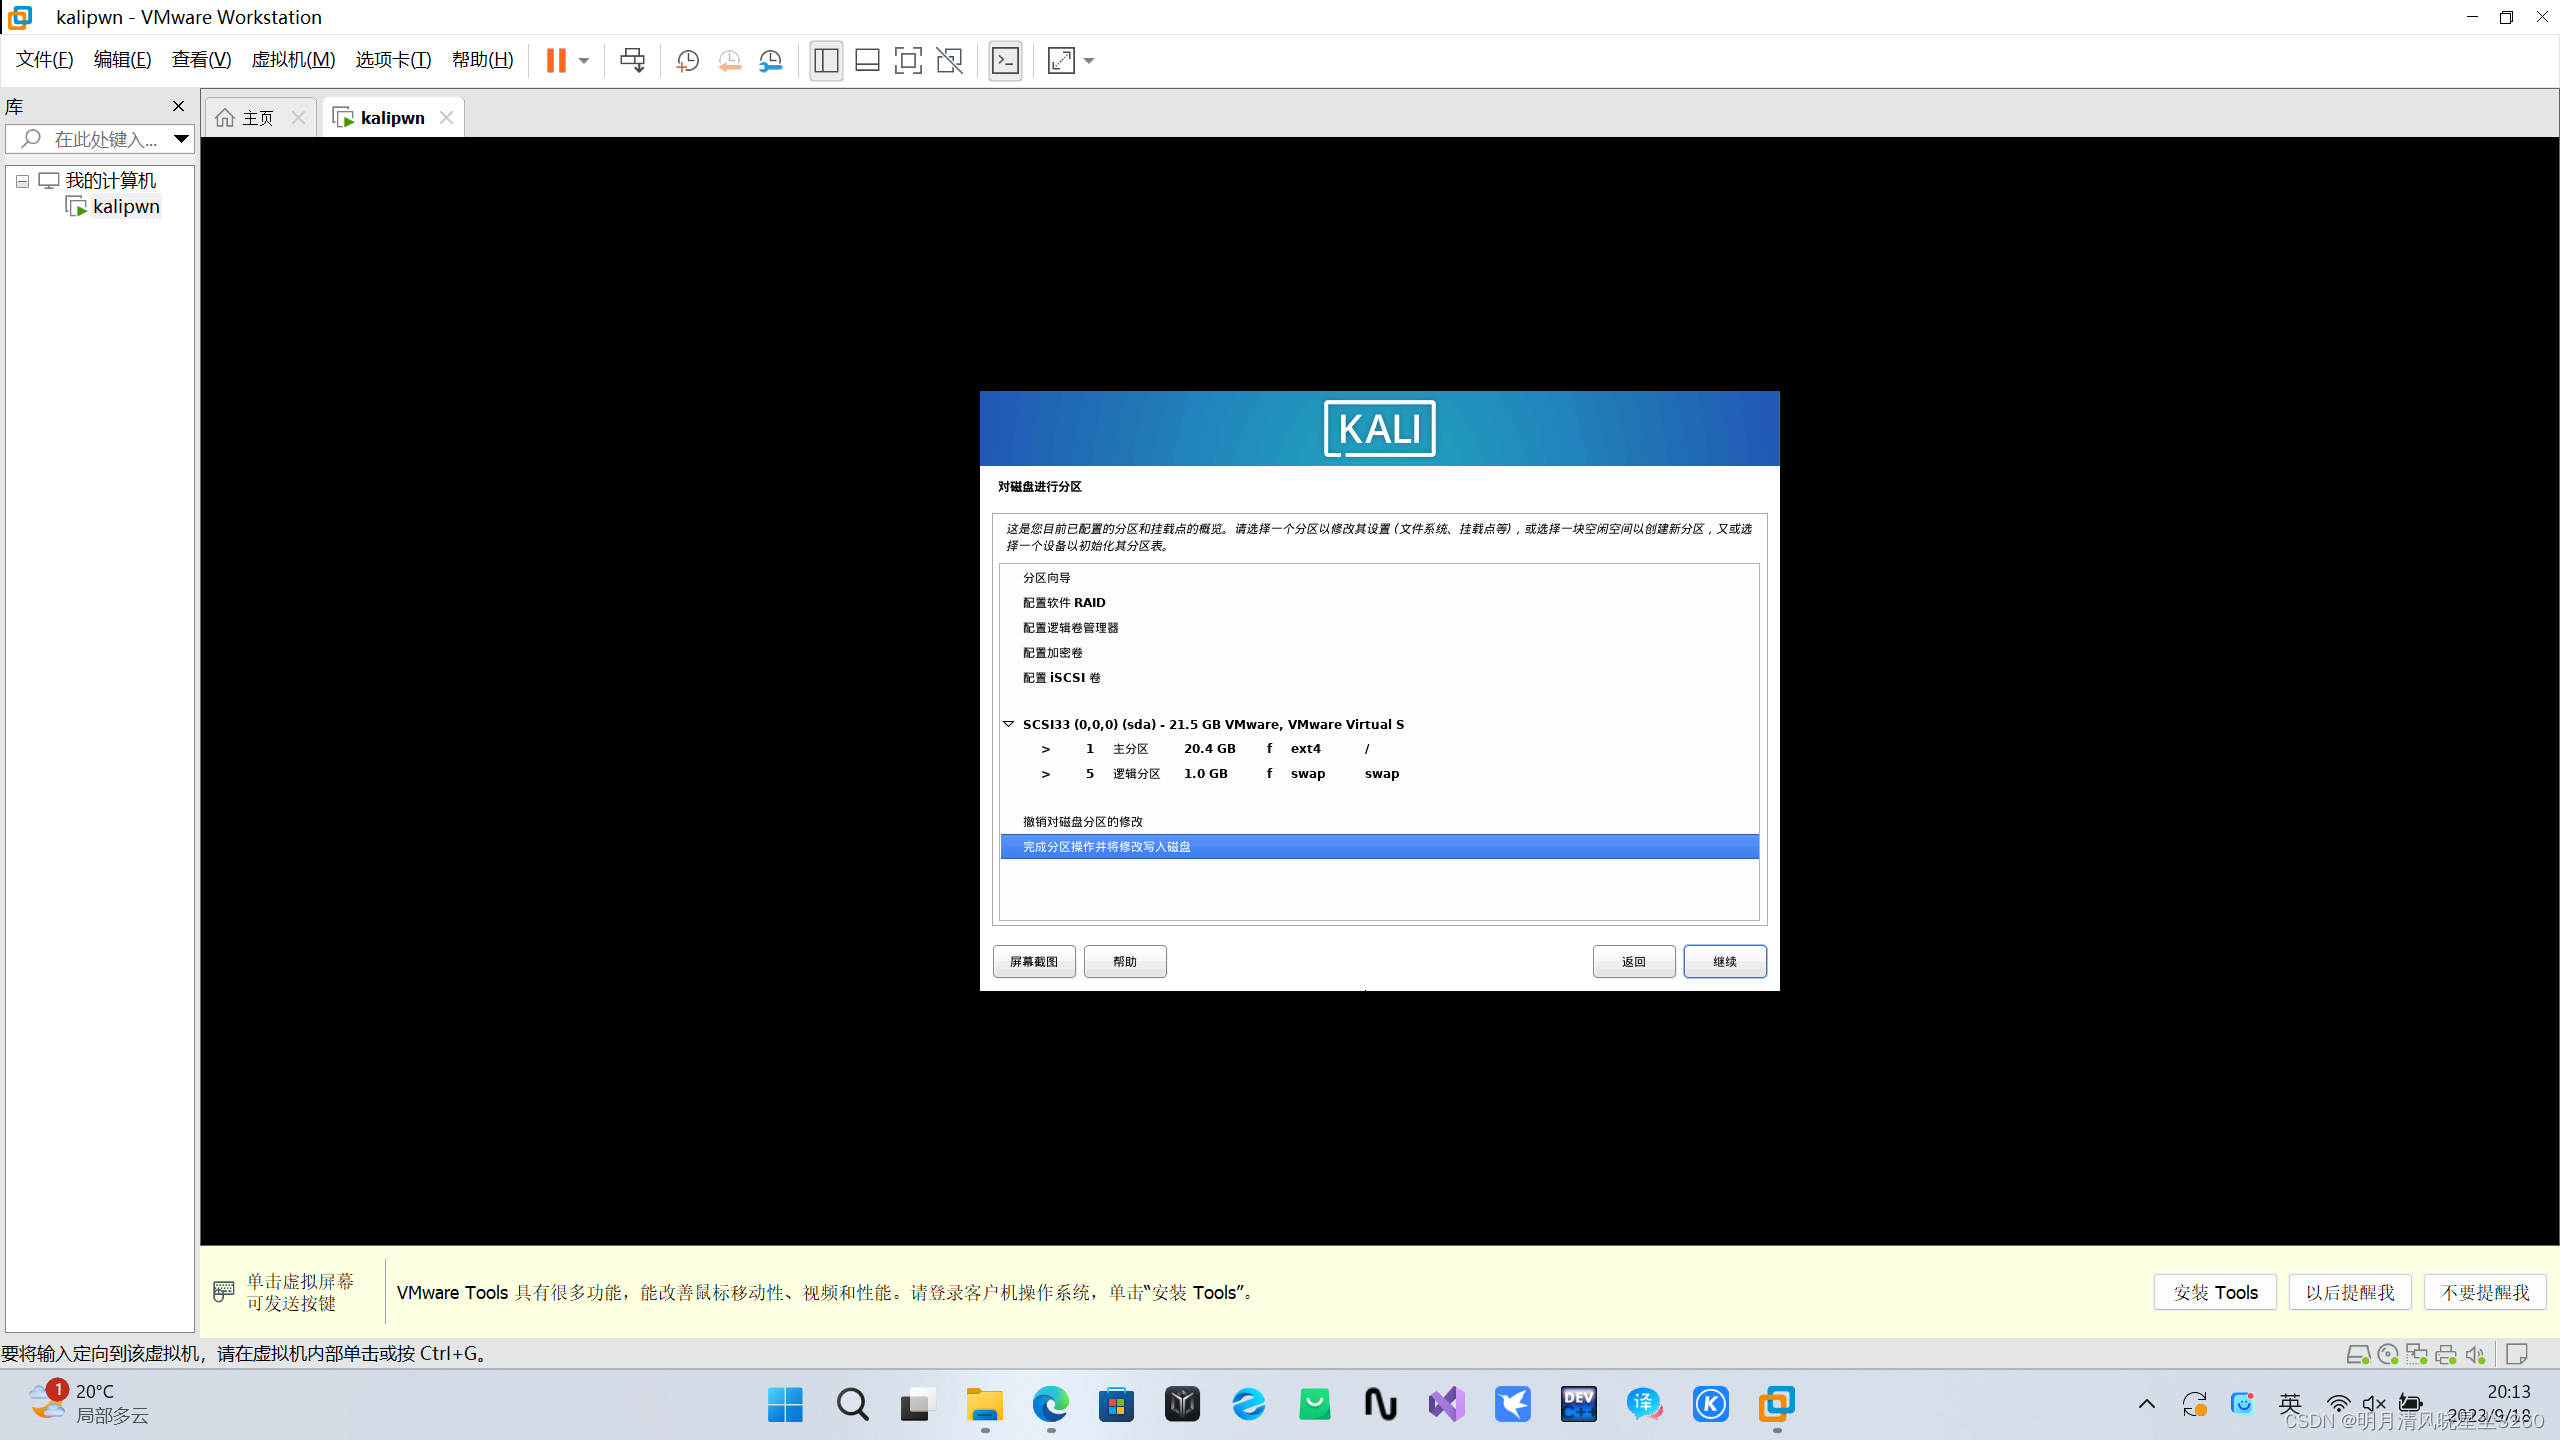2560x1440 pixels.
Task: Close the library panel
Action: 179,106
